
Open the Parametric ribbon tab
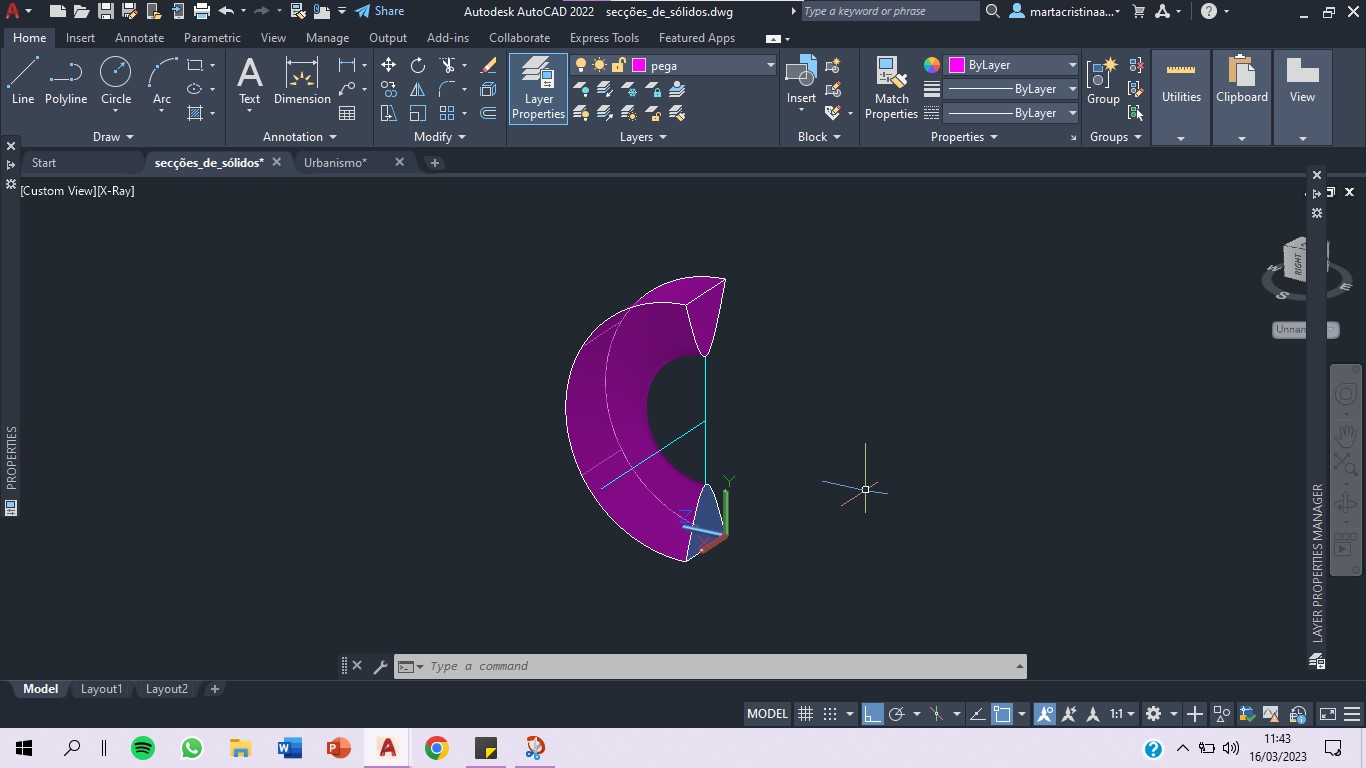[x=212, y=38]
